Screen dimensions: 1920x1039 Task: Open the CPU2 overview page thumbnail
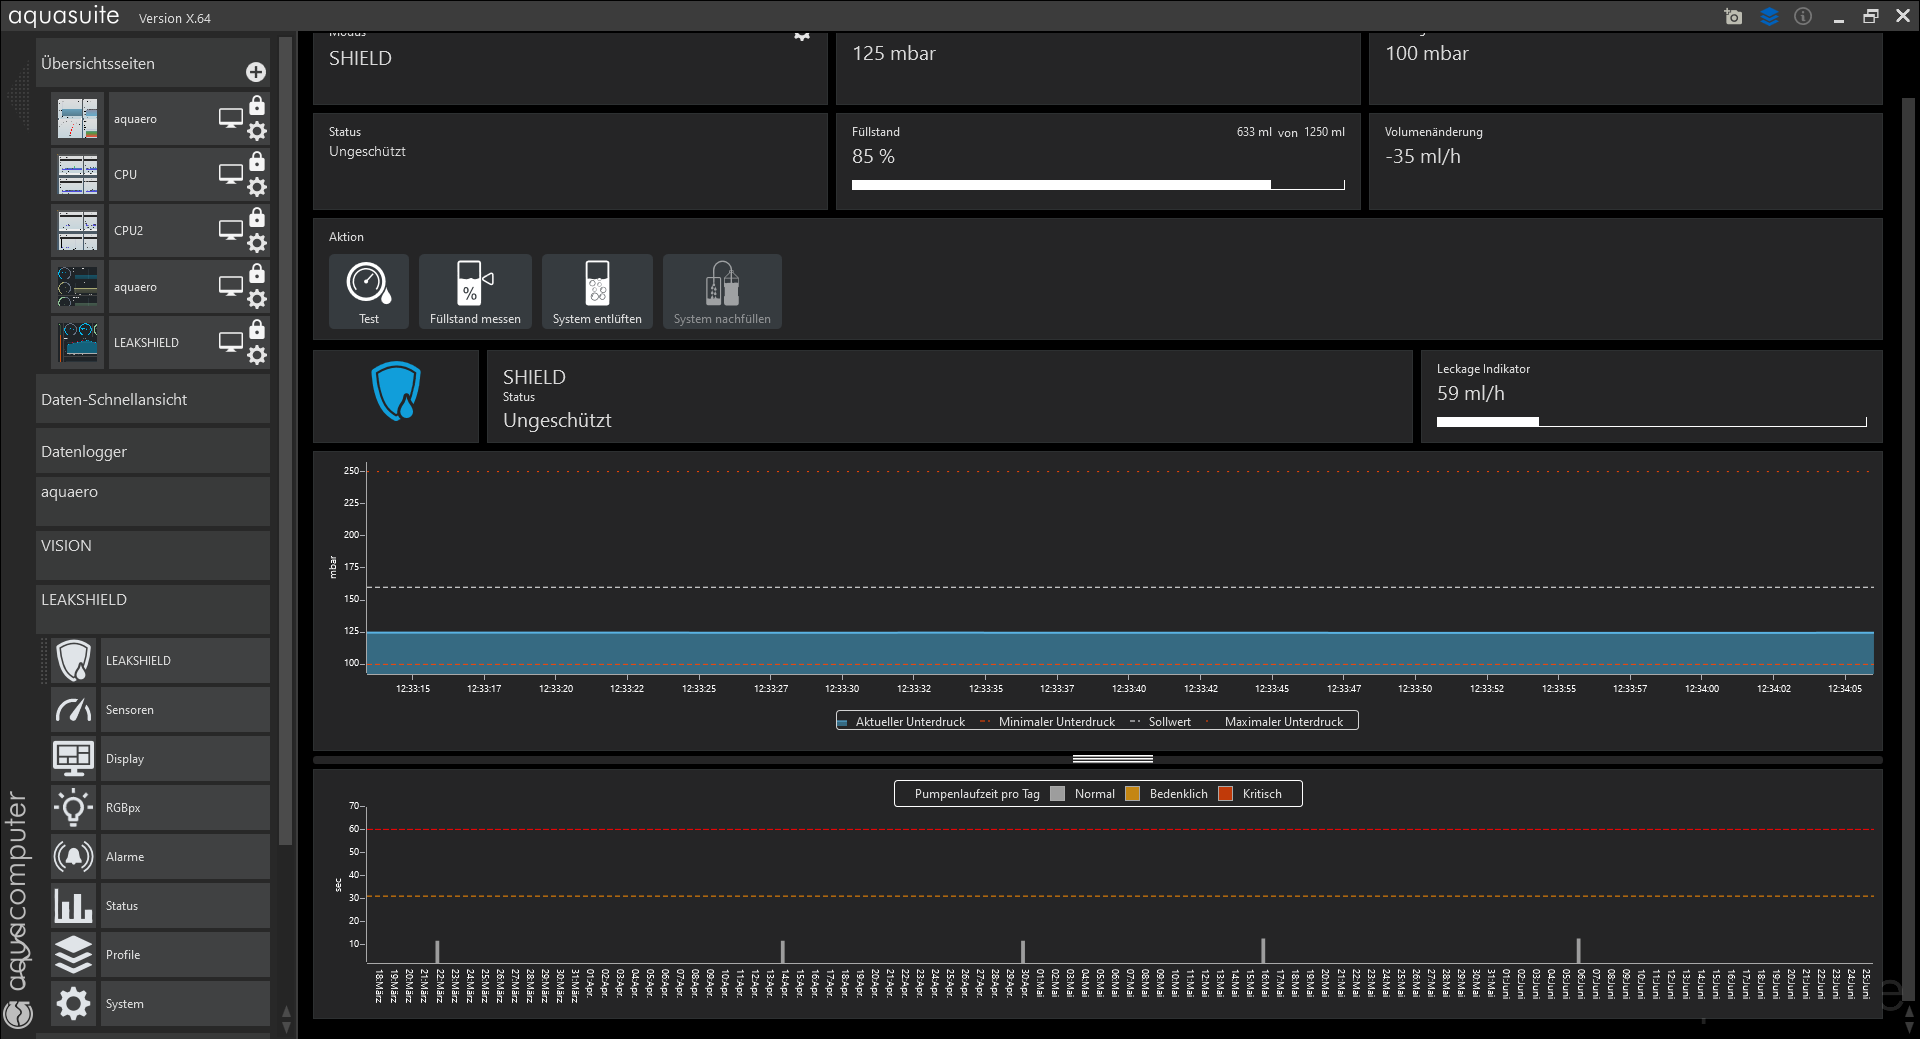tap(78, 231)
